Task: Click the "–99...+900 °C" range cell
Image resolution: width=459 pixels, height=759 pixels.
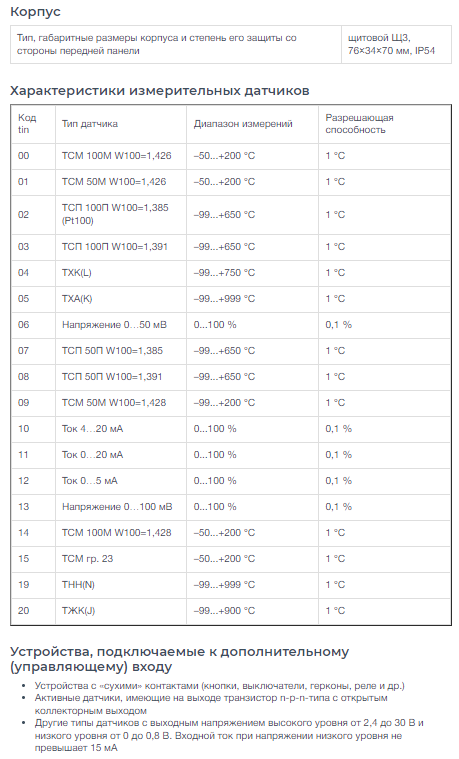Action: (252, 611)
